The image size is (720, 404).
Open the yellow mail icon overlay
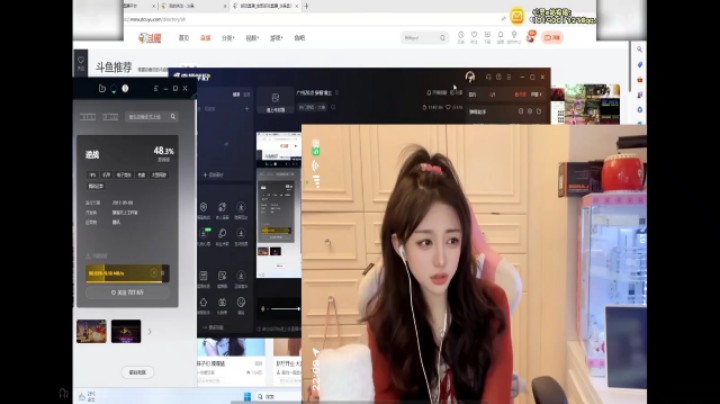518,16
